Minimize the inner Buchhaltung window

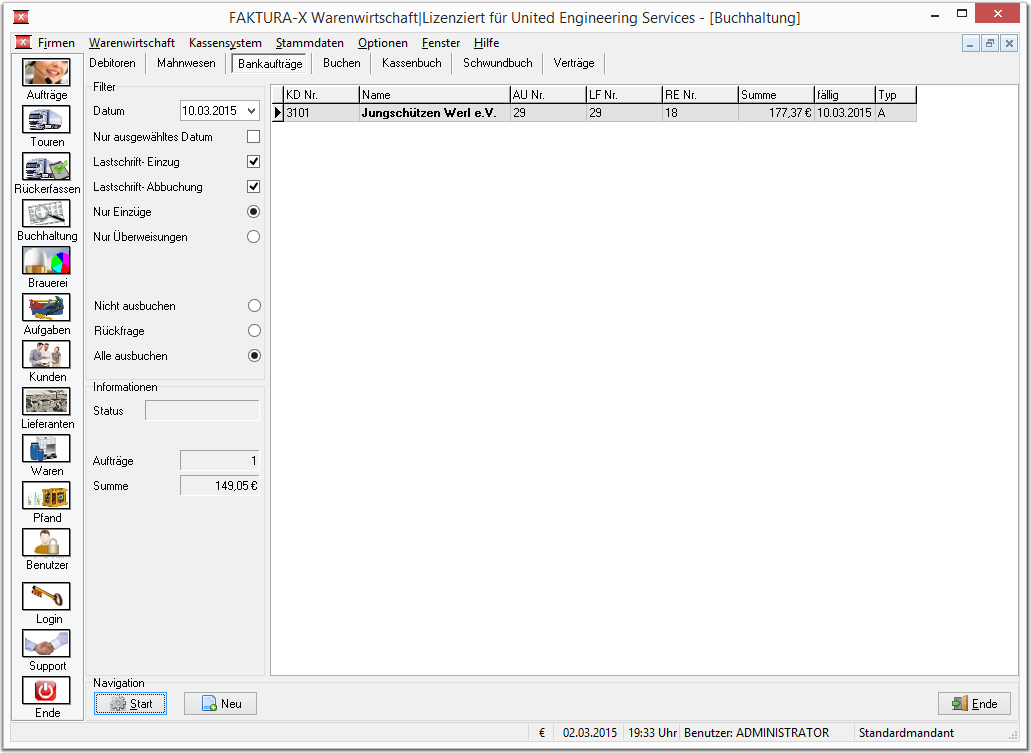pos(971,43)
